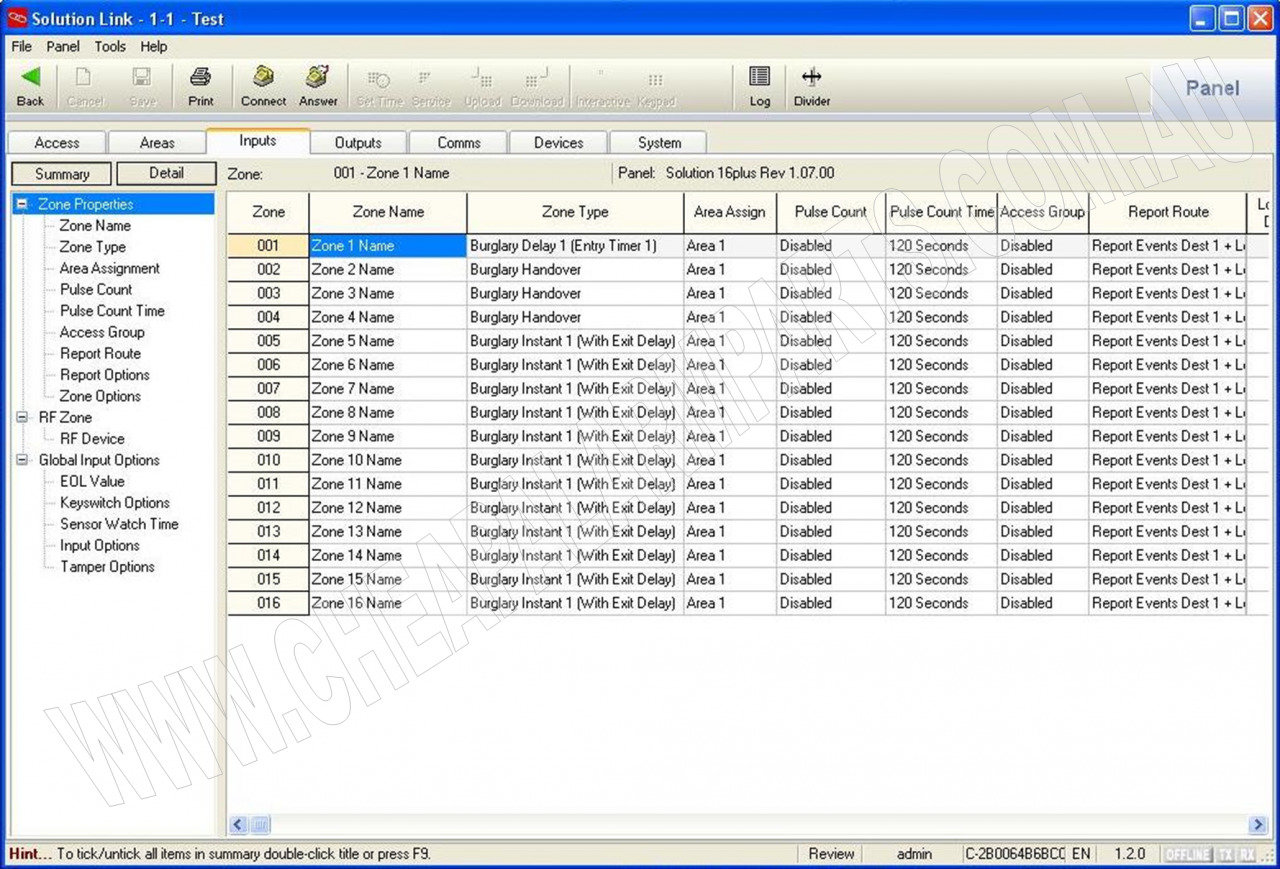Click the Summary button

tap(62, 174)
